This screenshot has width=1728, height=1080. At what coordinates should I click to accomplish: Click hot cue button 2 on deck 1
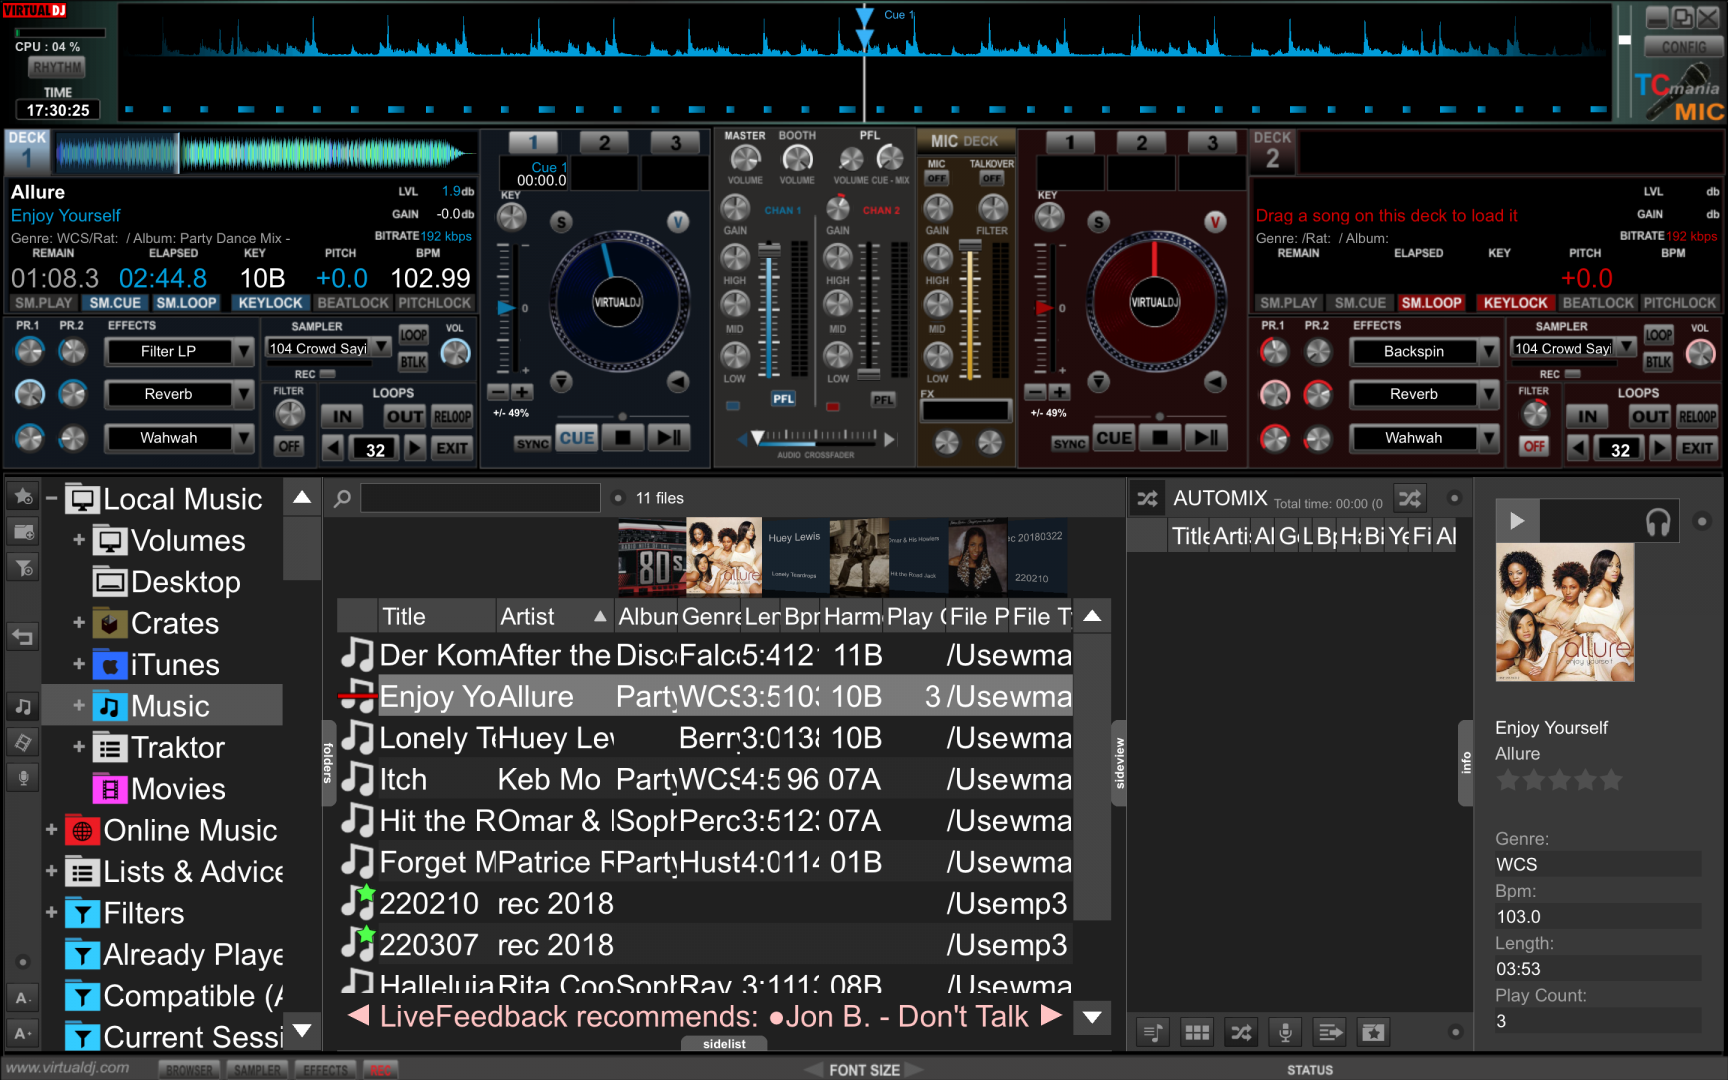pos(604,143)
